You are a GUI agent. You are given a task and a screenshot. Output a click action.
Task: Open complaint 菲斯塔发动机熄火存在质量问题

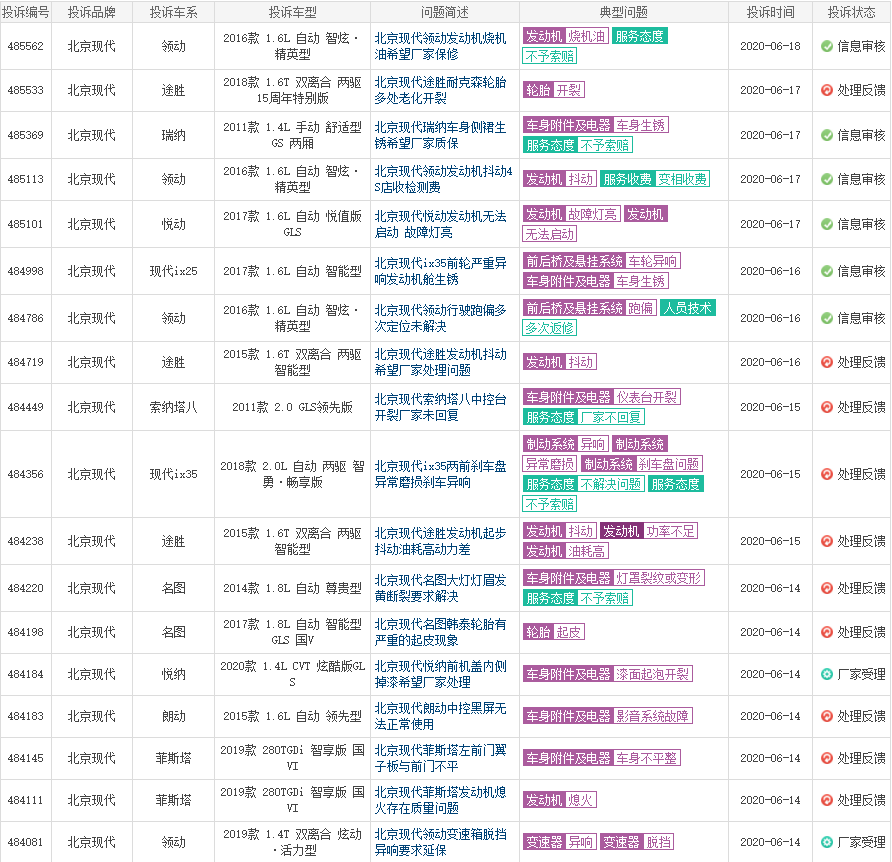coord(440,801)
